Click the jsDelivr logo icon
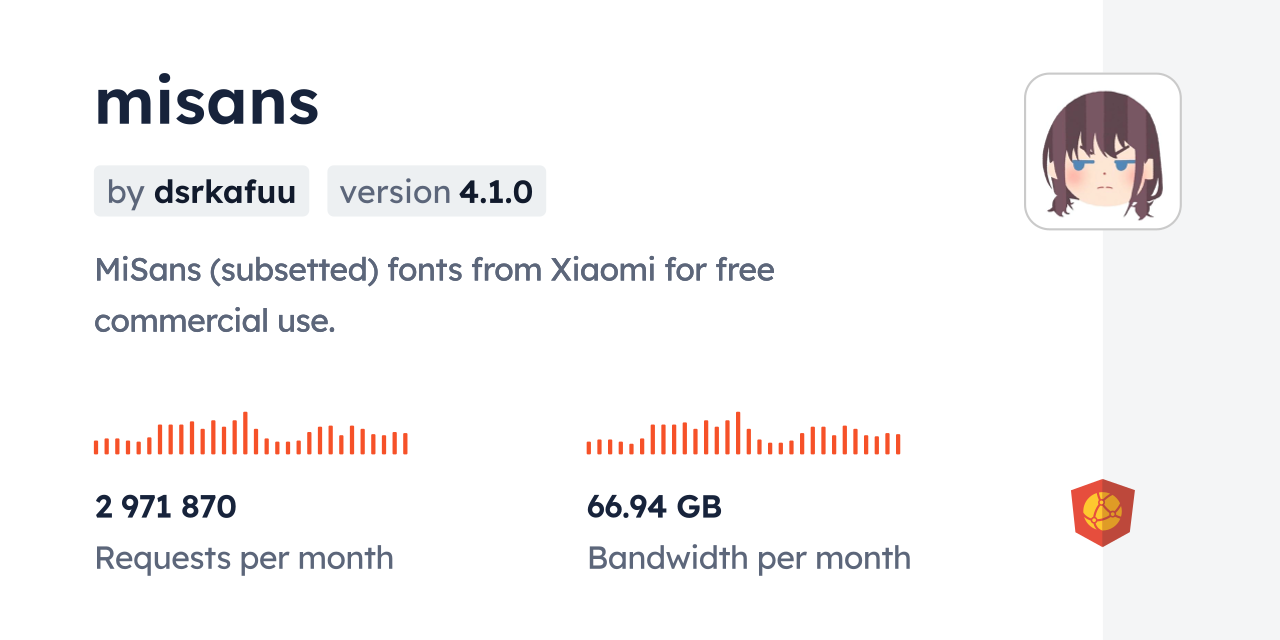 pos(1102,513)
